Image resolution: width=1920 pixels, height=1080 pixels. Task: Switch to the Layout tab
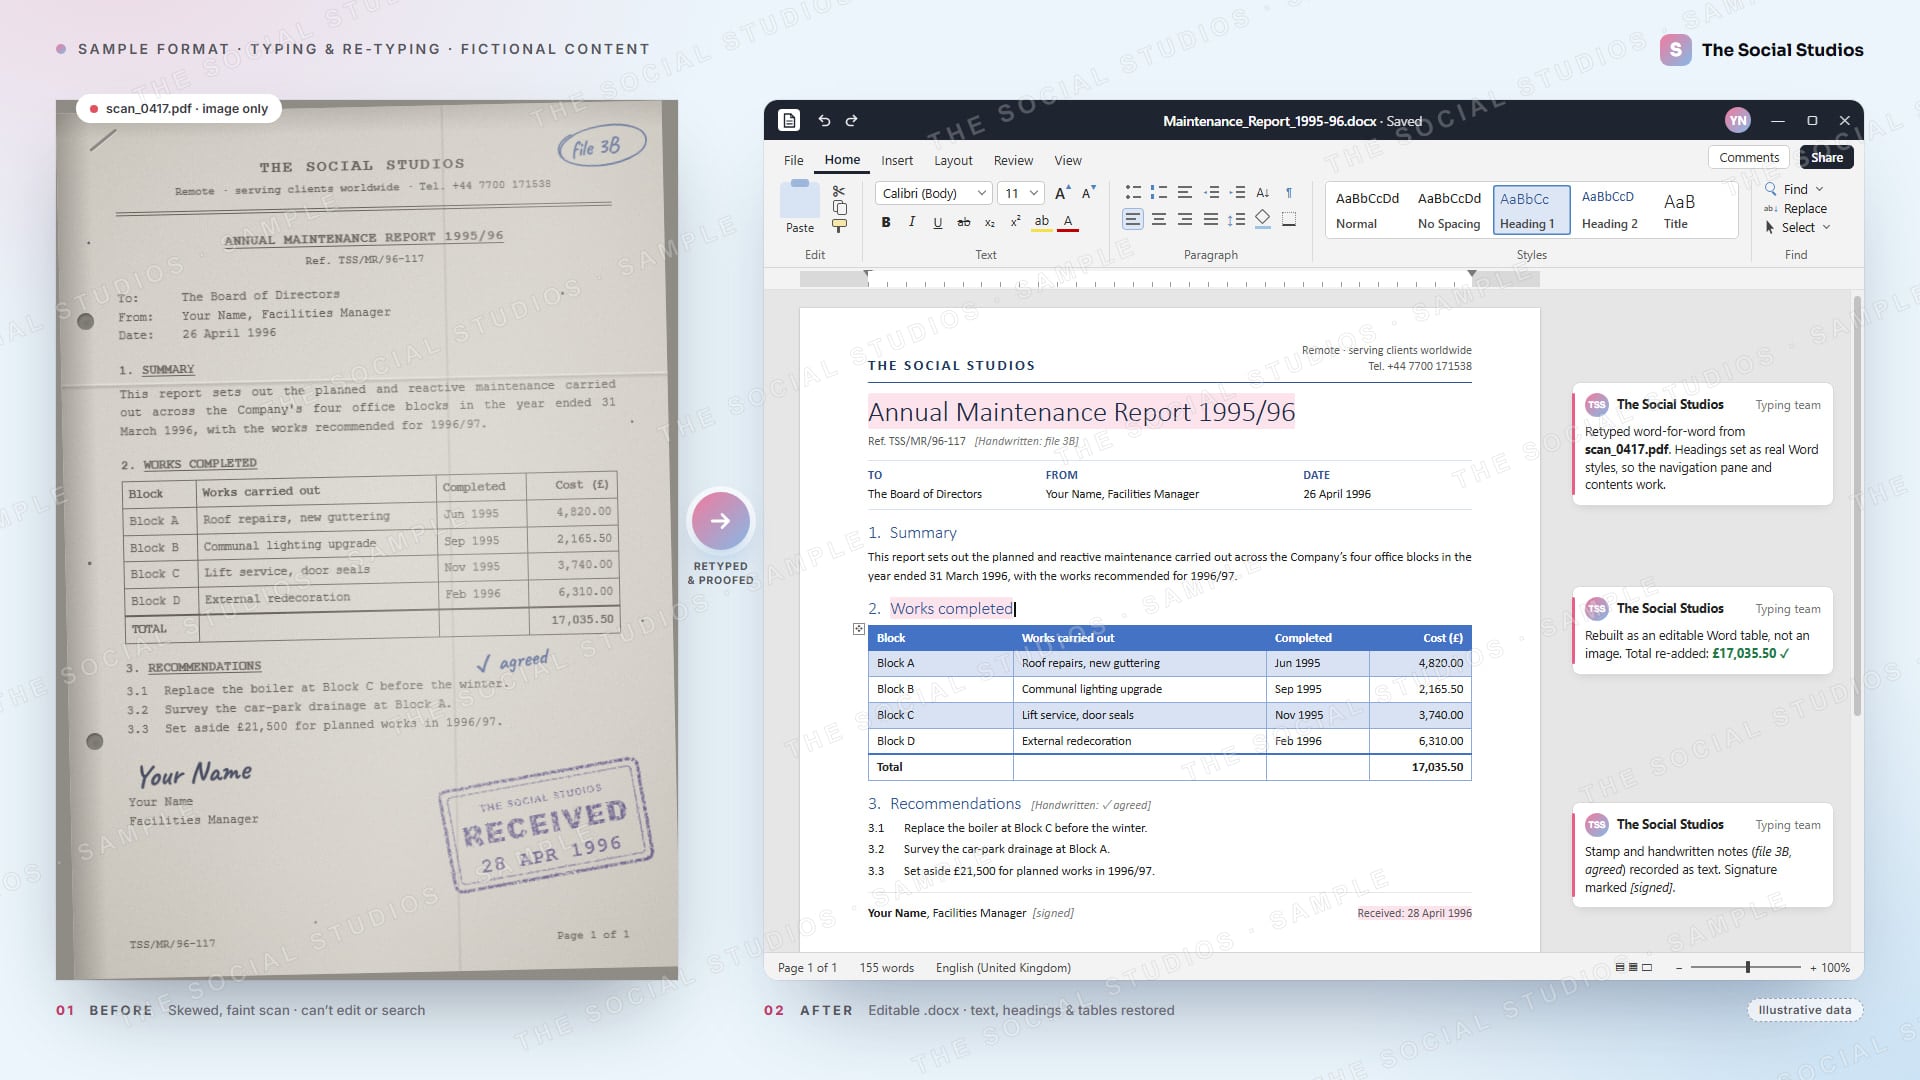click(953, 160)
